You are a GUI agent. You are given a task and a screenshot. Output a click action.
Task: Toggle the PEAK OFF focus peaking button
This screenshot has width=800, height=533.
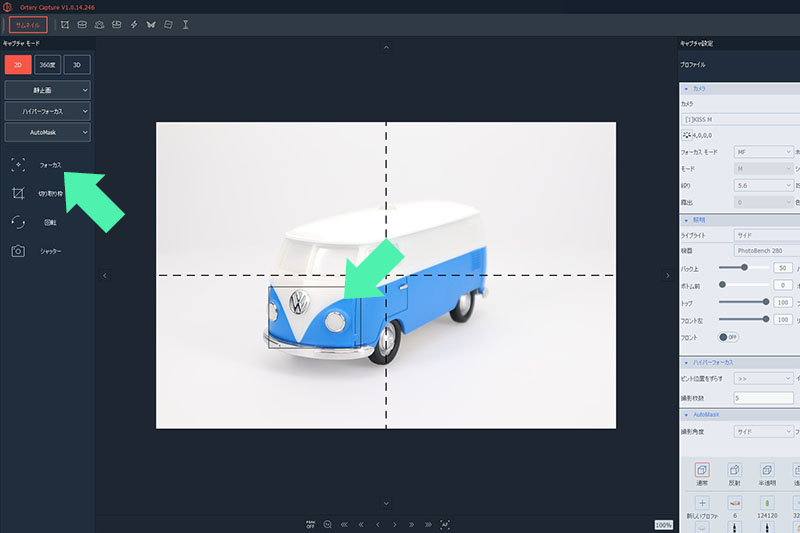tap(309, 524)
